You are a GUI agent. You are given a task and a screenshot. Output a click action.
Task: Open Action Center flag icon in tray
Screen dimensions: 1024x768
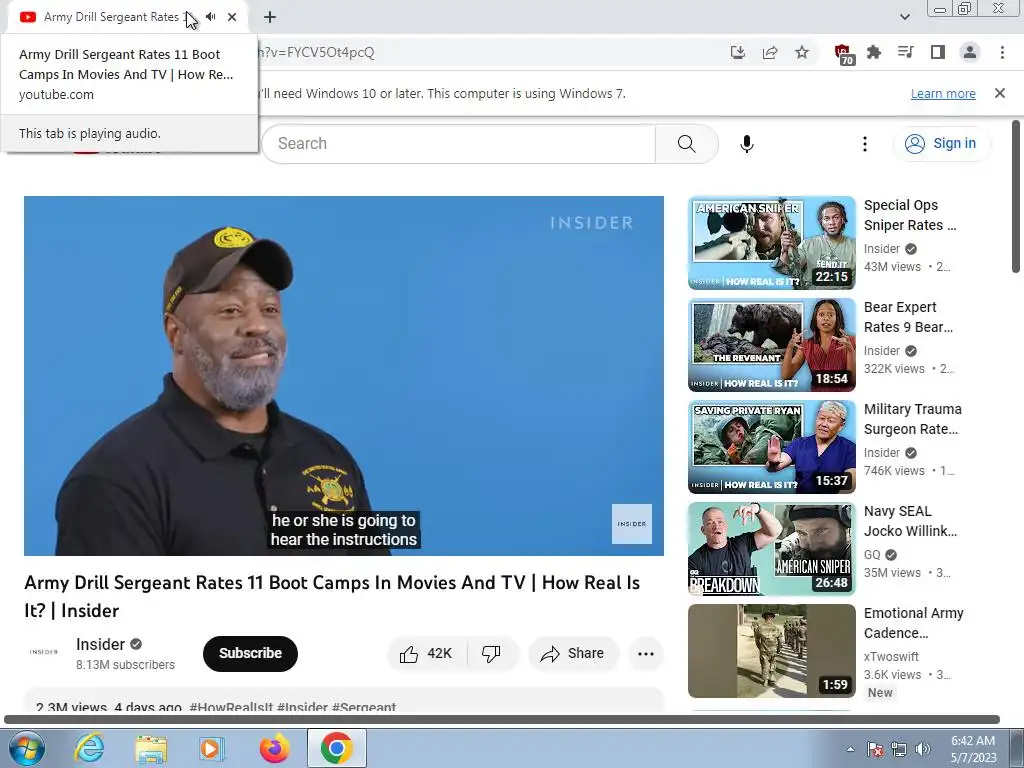[875, 749]
